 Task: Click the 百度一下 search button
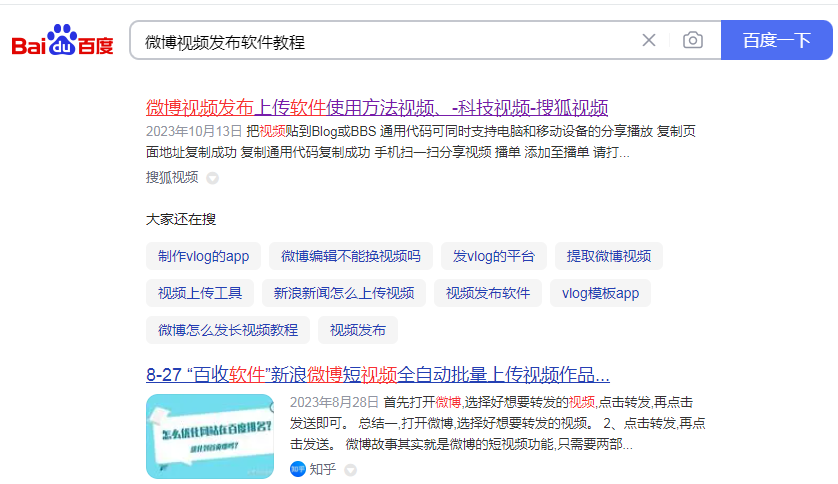777,40
